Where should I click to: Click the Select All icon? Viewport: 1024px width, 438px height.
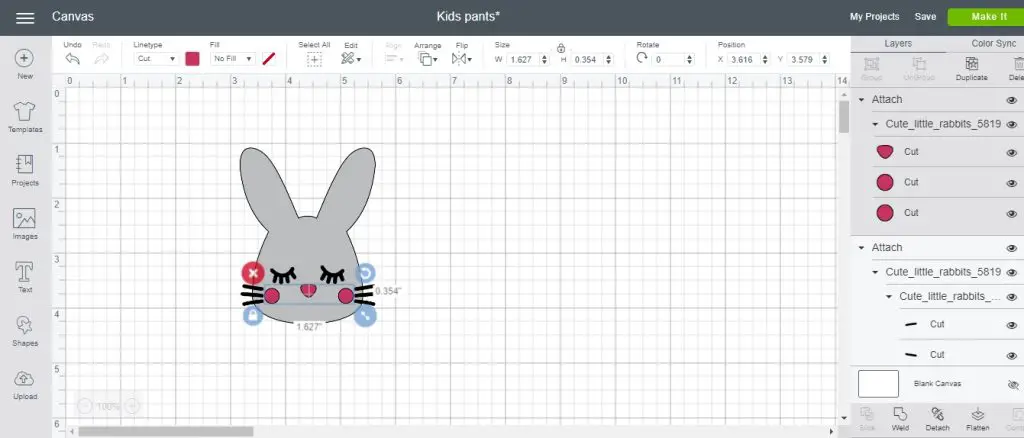coord(314,59)
